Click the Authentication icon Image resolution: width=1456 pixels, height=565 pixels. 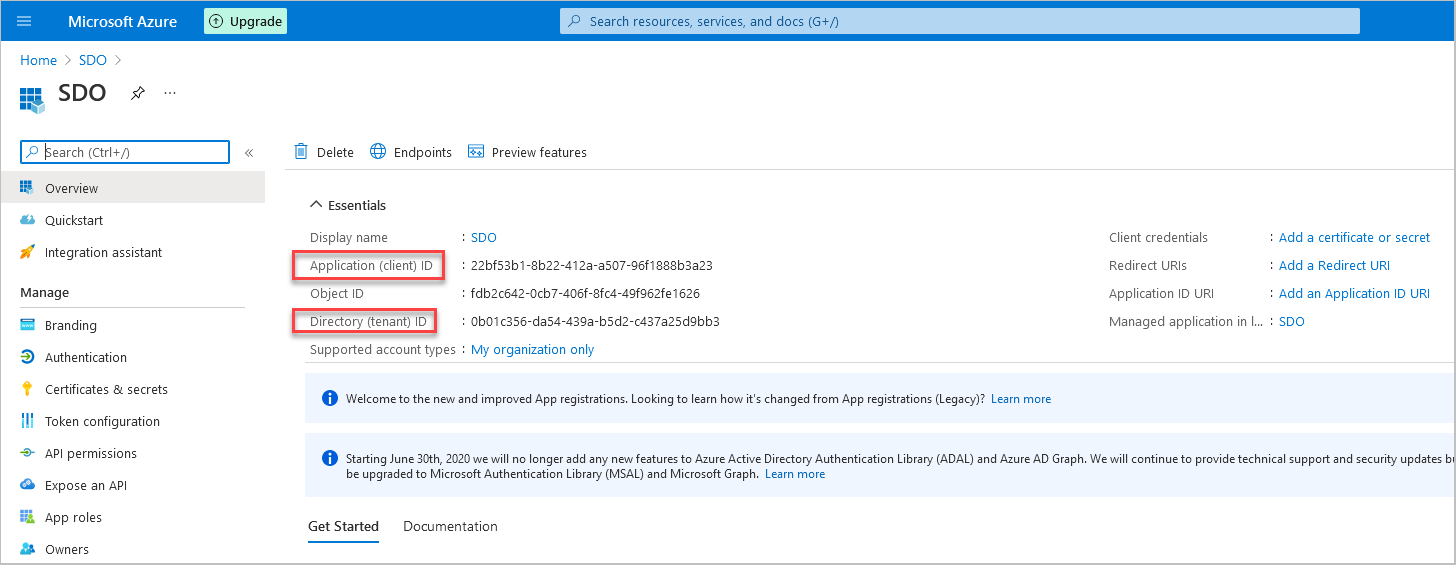[x=27, y=357]
